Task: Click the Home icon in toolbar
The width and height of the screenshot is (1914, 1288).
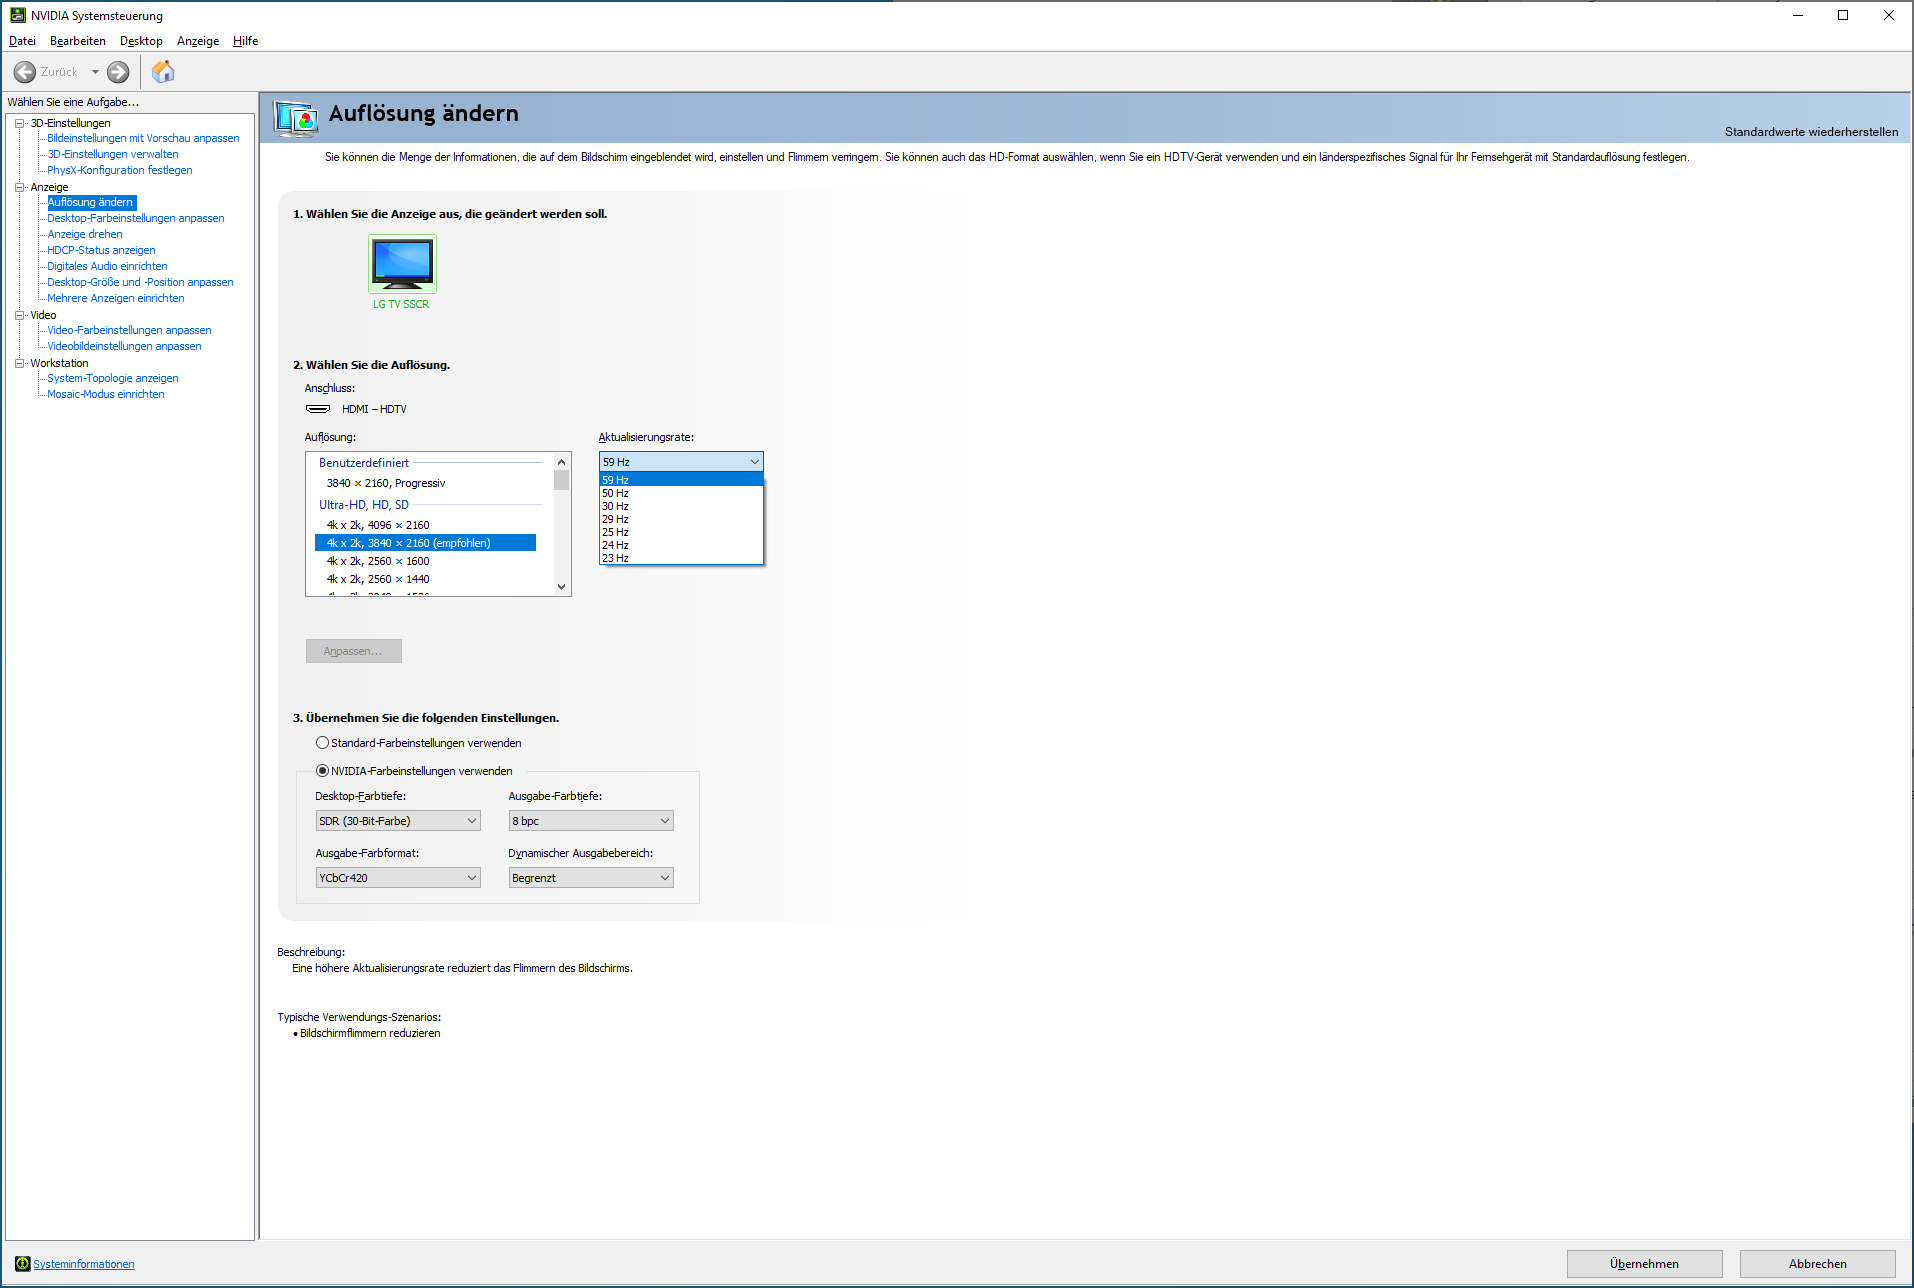Action: point(163,71)
